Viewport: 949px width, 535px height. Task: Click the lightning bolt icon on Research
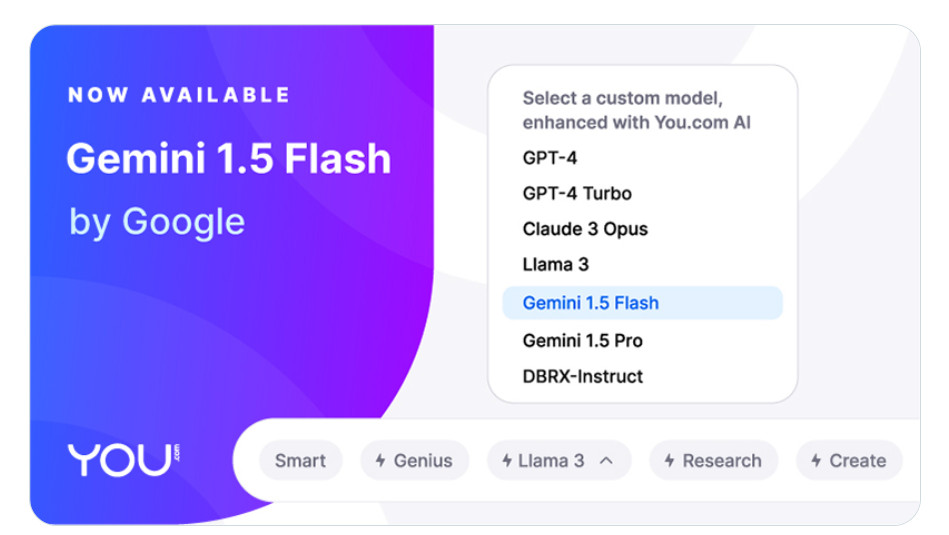click(x=669, y=461)
